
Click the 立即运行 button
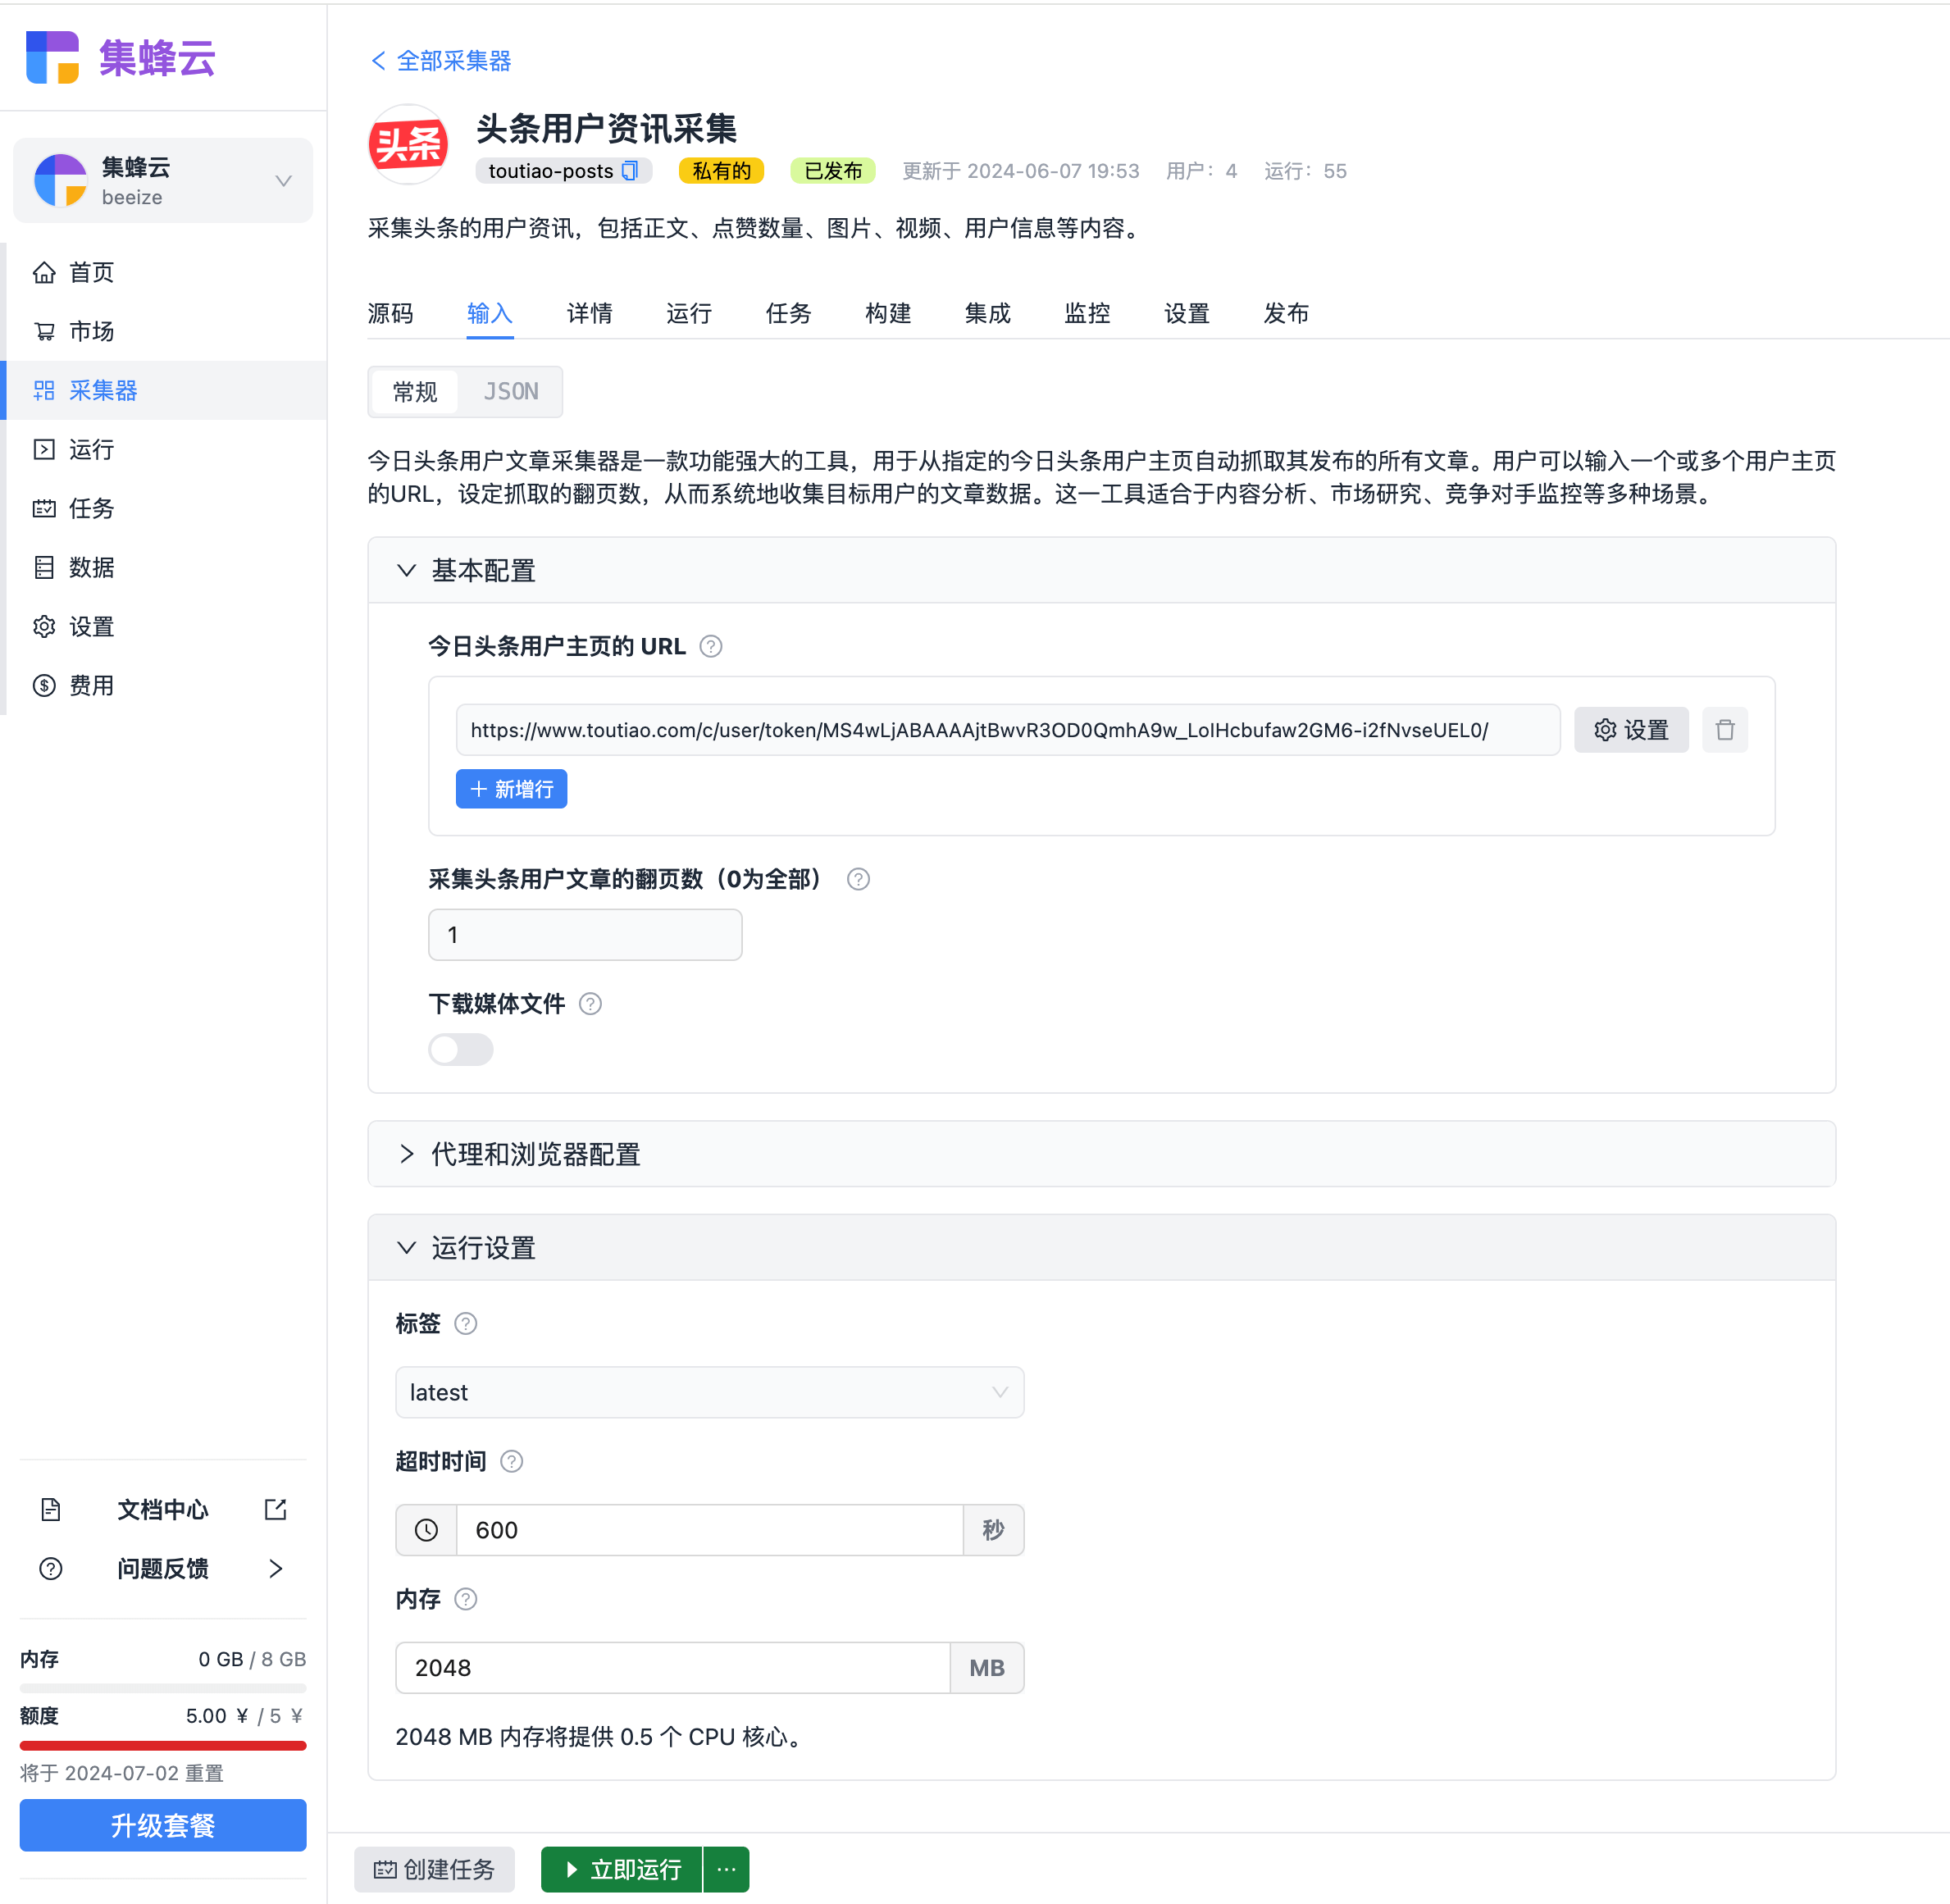coord(622,1869)
